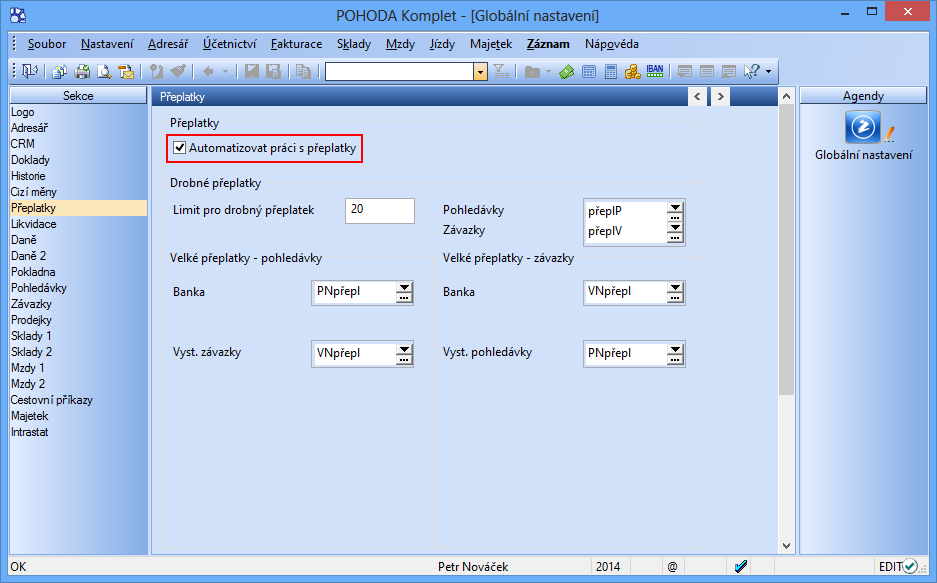
Task: Click the grayed folder icon in the toolbar
Action: (532, 72)
